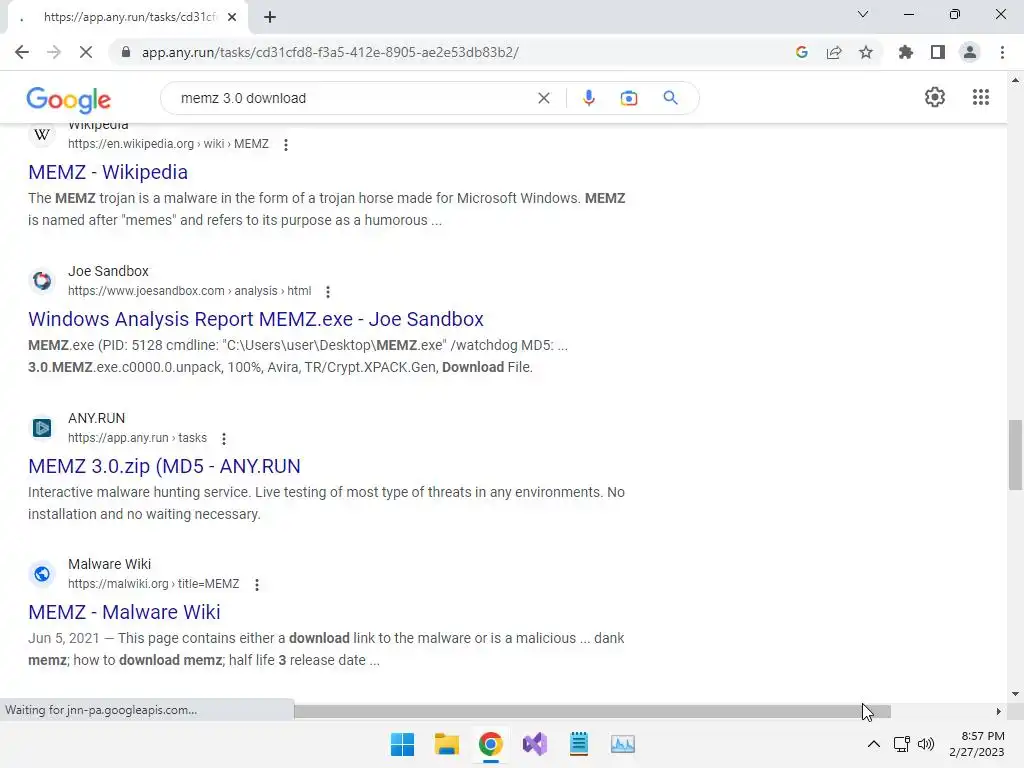
Task: Open the taskbar clock and date
Action: [977, 744]
